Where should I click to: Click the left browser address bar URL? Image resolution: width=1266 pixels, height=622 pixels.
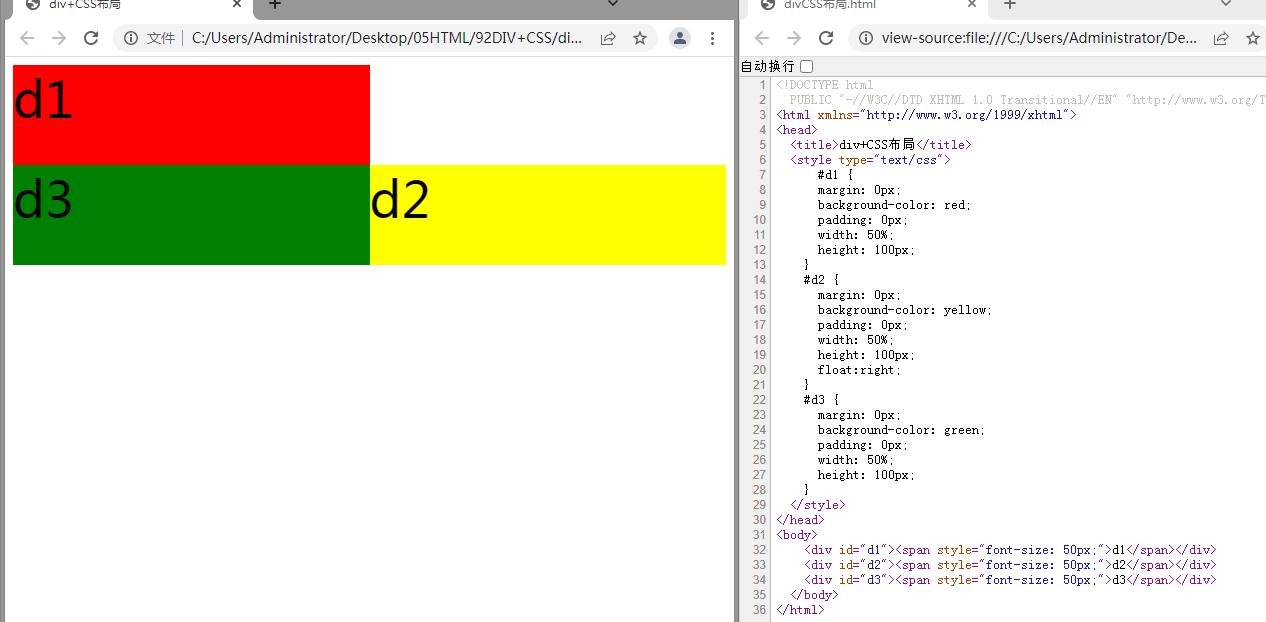tap(385, 38)
